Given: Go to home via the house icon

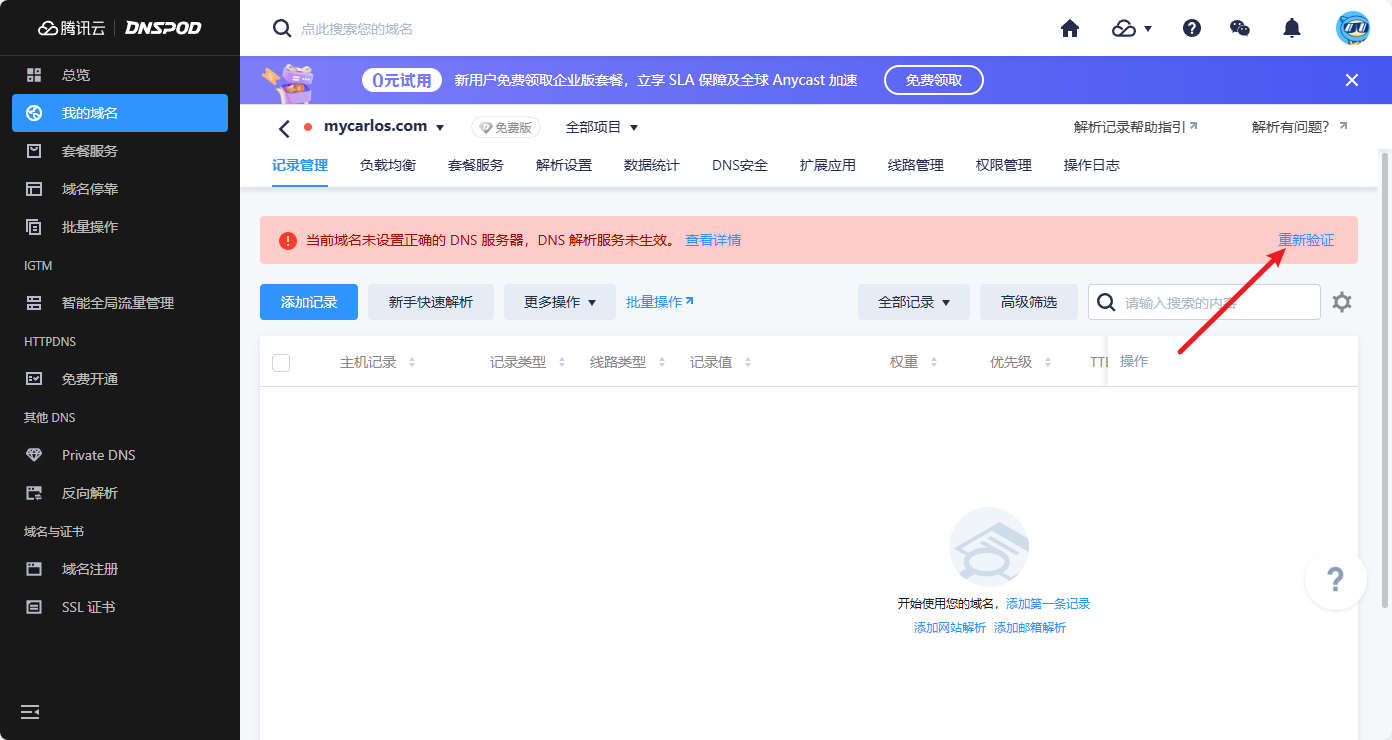Looking at the screenshot, I should click(x=1070, y=28).
